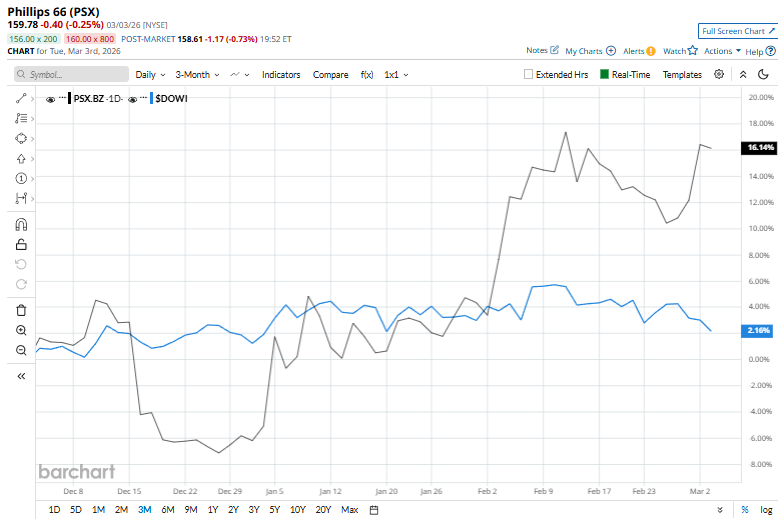Viewport: 778px width, 522px height.
Task: Select the shapes drawing tool
Action: [21, 138]
